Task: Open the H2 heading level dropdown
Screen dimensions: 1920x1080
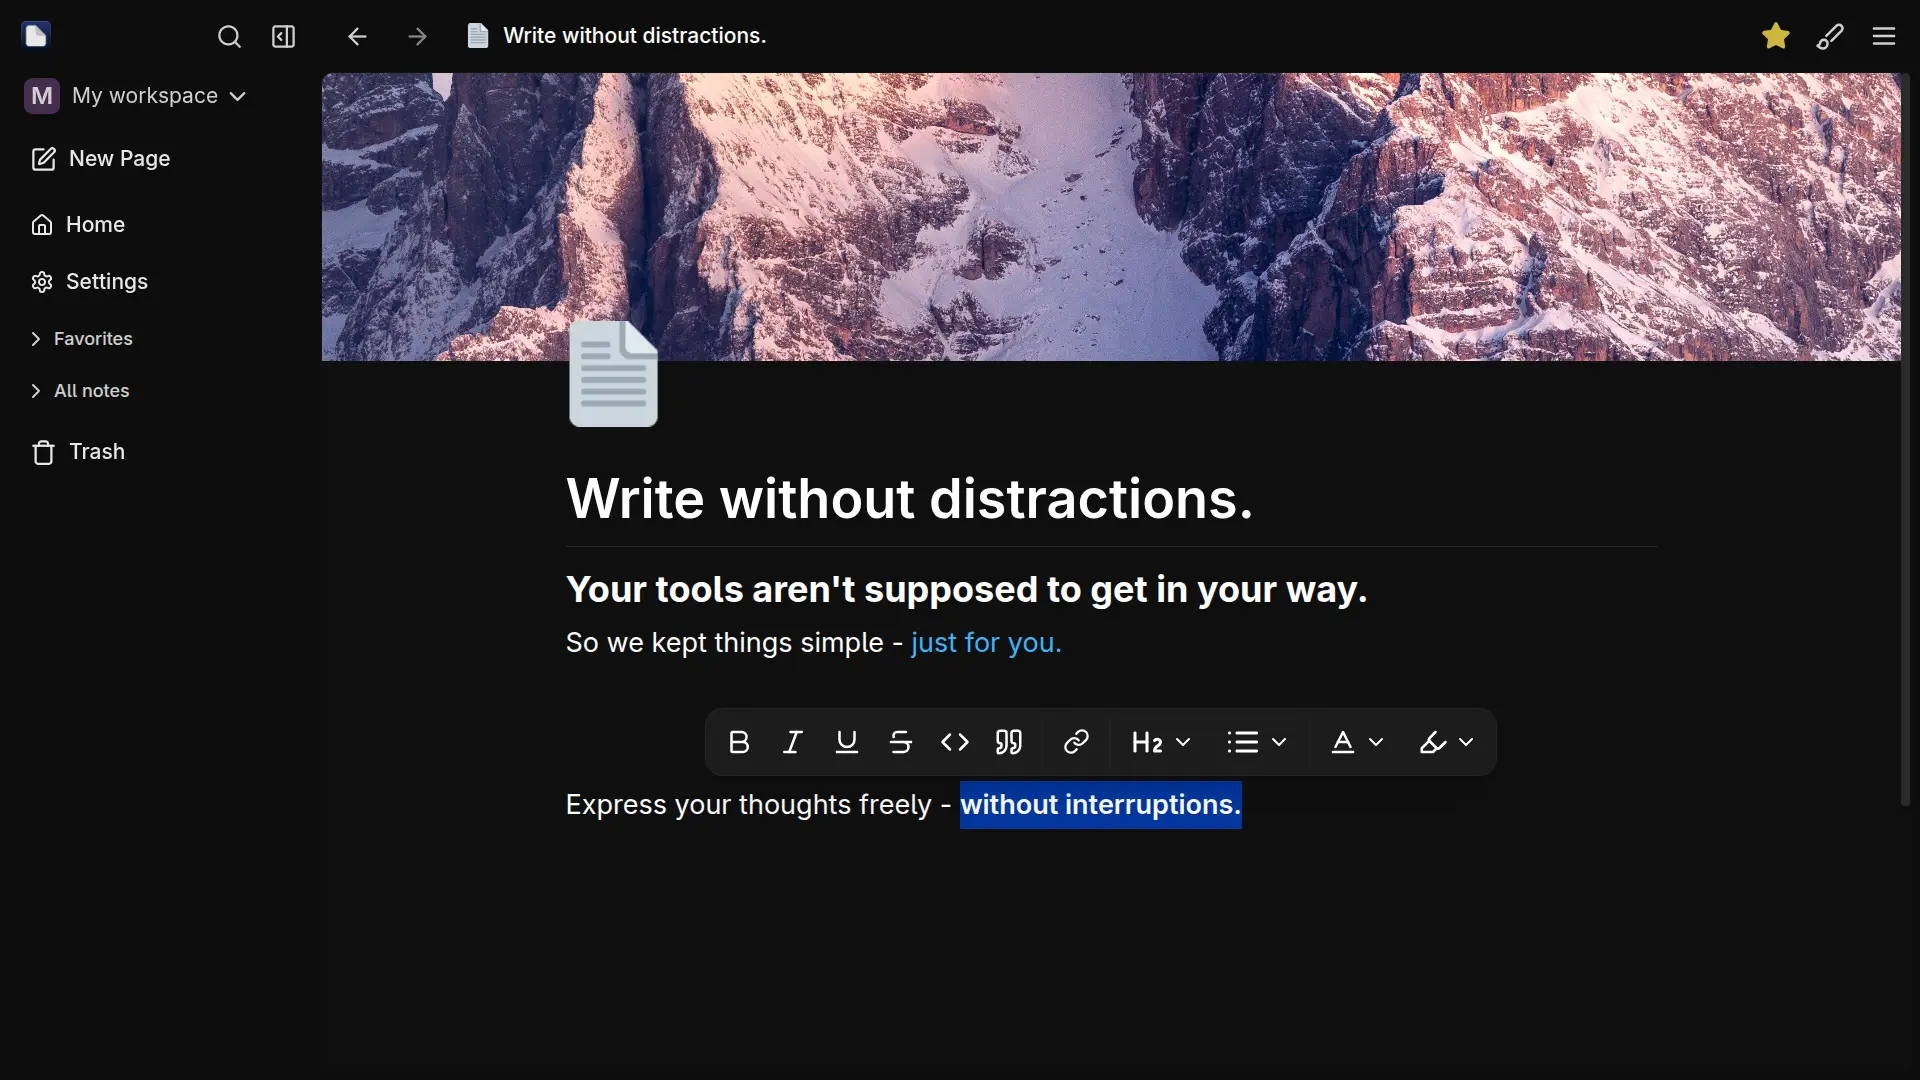Action: coord(1160,742)
